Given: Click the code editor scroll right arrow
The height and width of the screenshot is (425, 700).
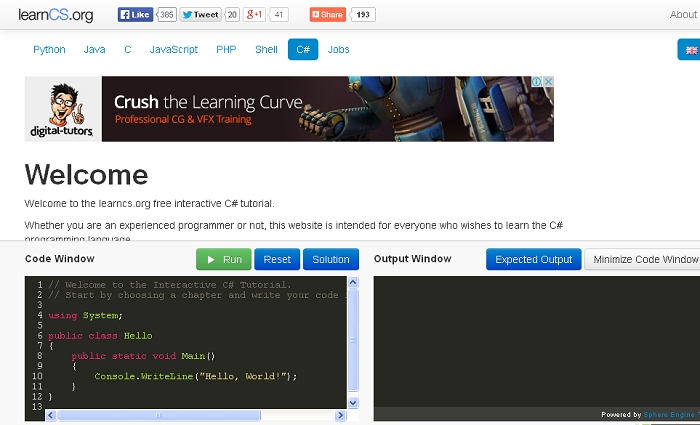Looking at the screenshot, I should point(341,415).
